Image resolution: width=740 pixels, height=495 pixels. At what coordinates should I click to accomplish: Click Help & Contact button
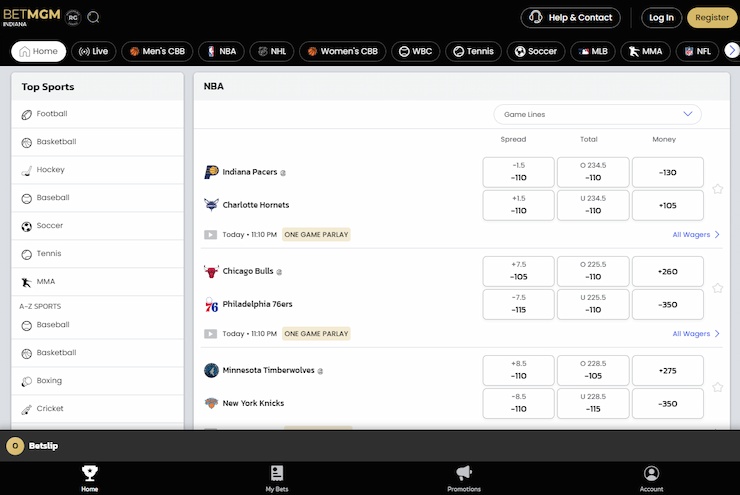[x=571, y=17]
